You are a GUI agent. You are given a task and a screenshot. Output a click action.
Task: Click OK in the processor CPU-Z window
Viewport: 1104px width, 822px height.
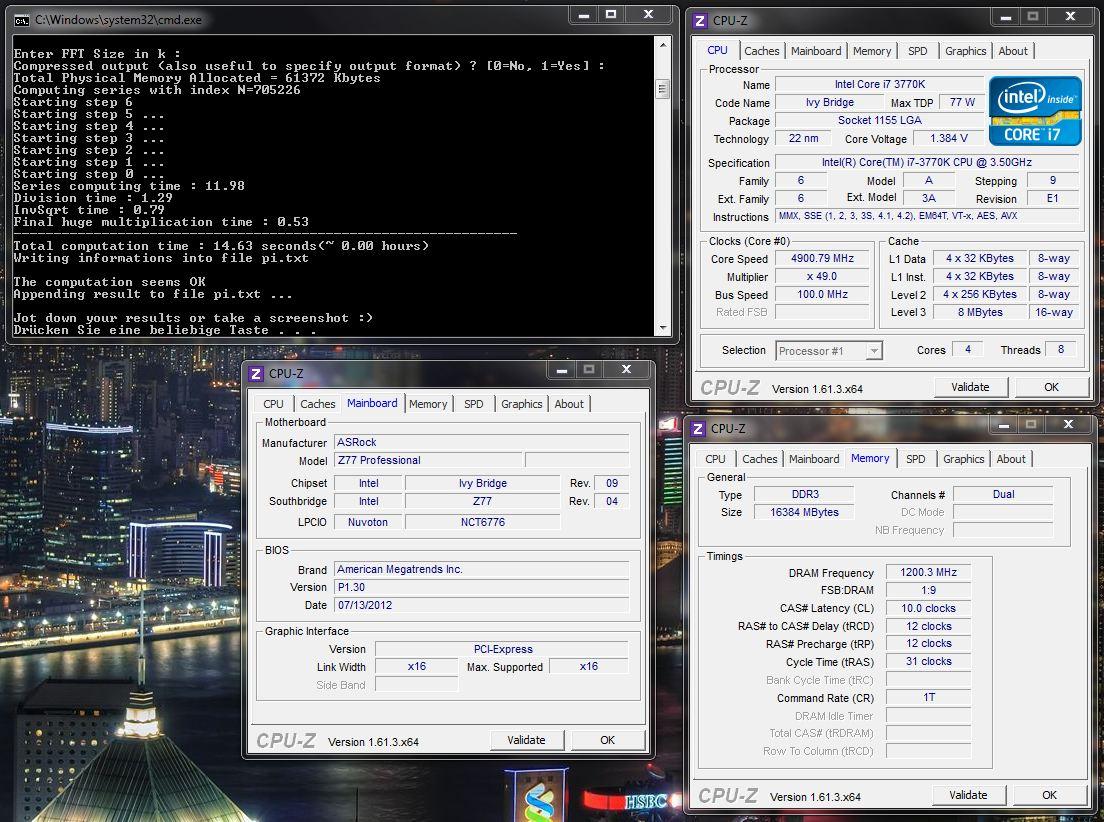[1051, 387]
